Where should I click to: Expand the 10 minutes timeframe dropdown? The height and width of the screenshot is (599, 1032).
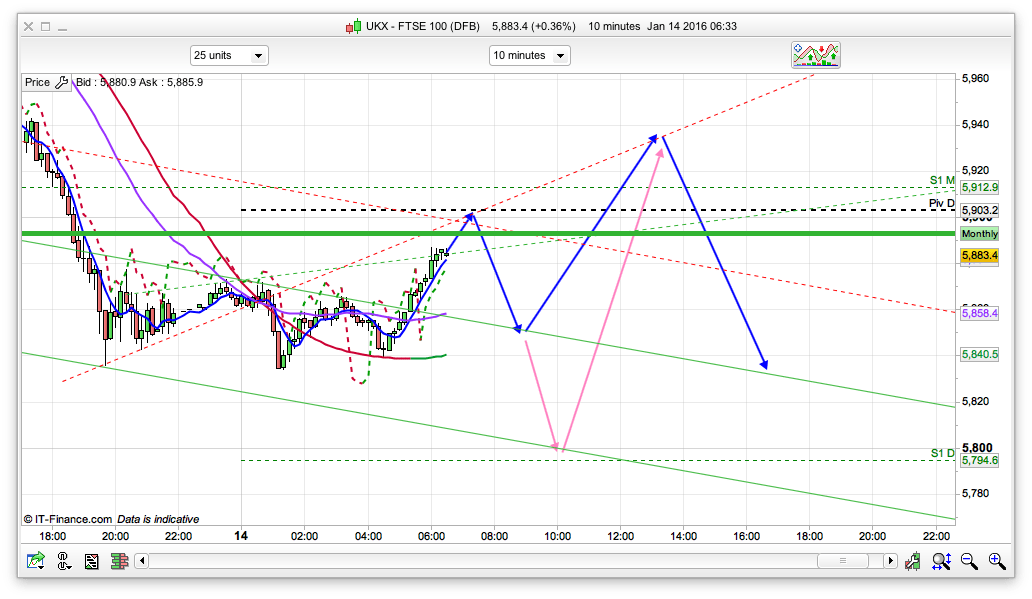coord(529,55)
